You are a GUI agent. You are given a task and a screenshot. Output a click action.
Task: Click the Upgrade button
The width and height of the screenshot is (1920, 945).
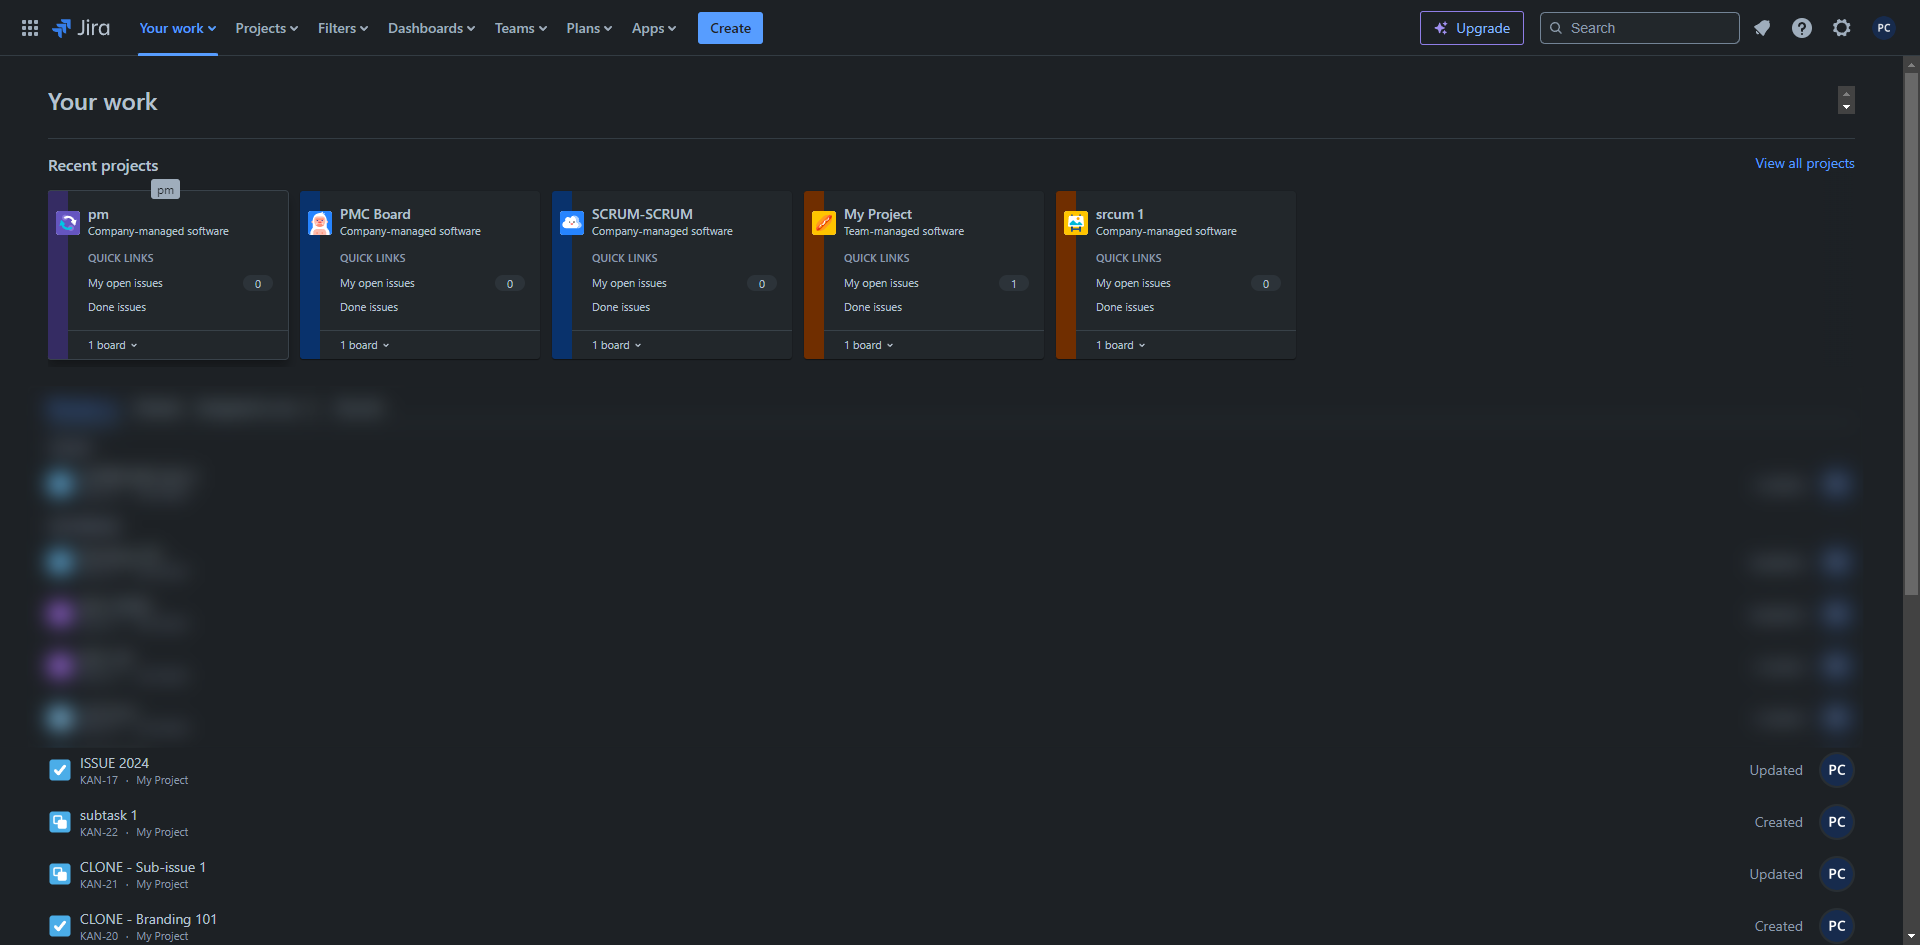[x=1472, y=28]
